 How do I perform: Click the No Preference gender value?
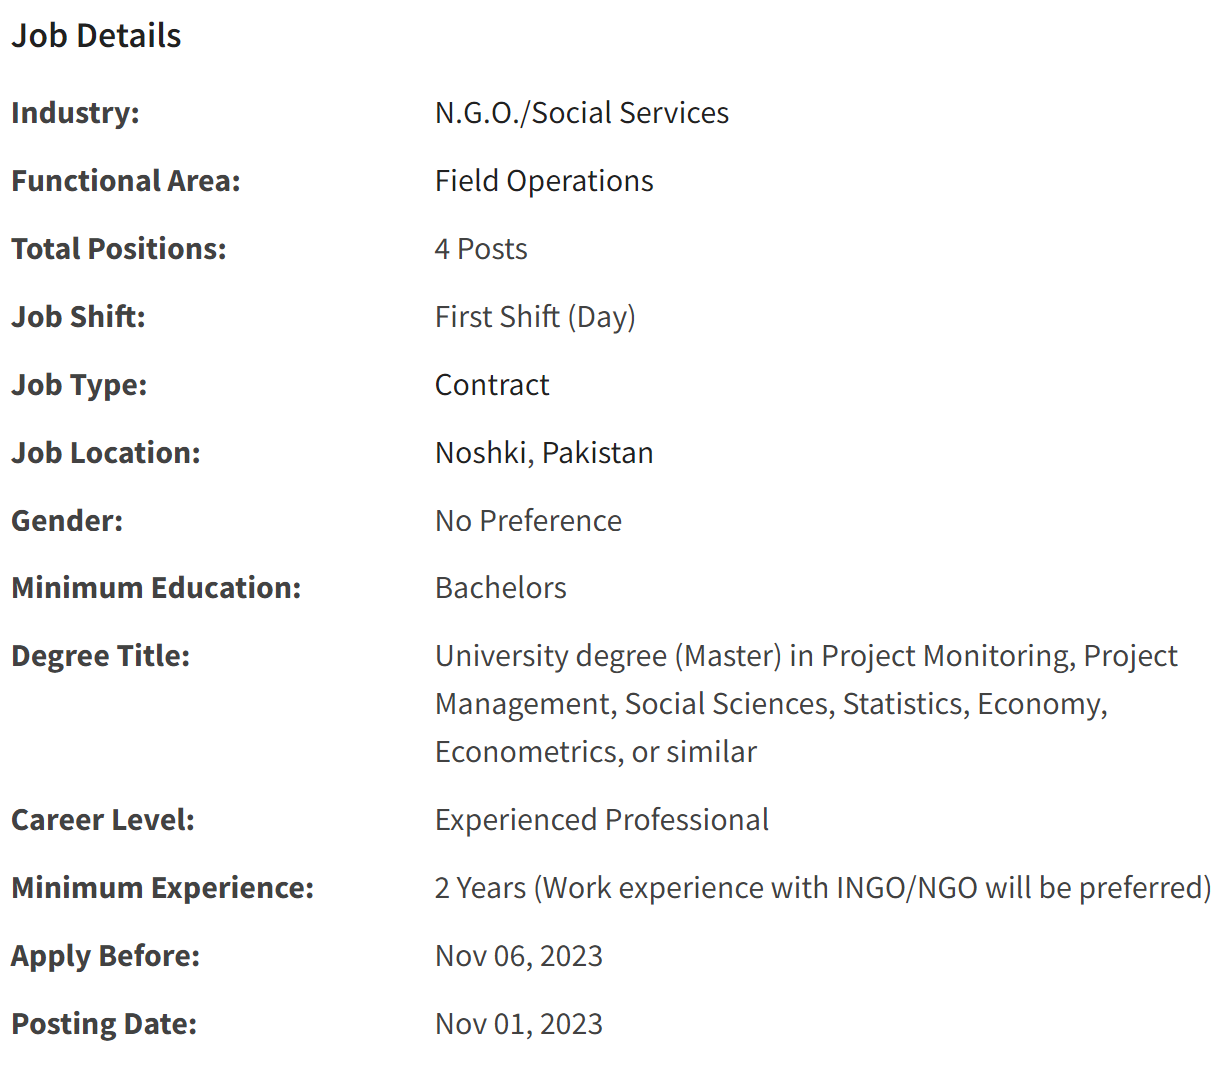click(528, 521)
